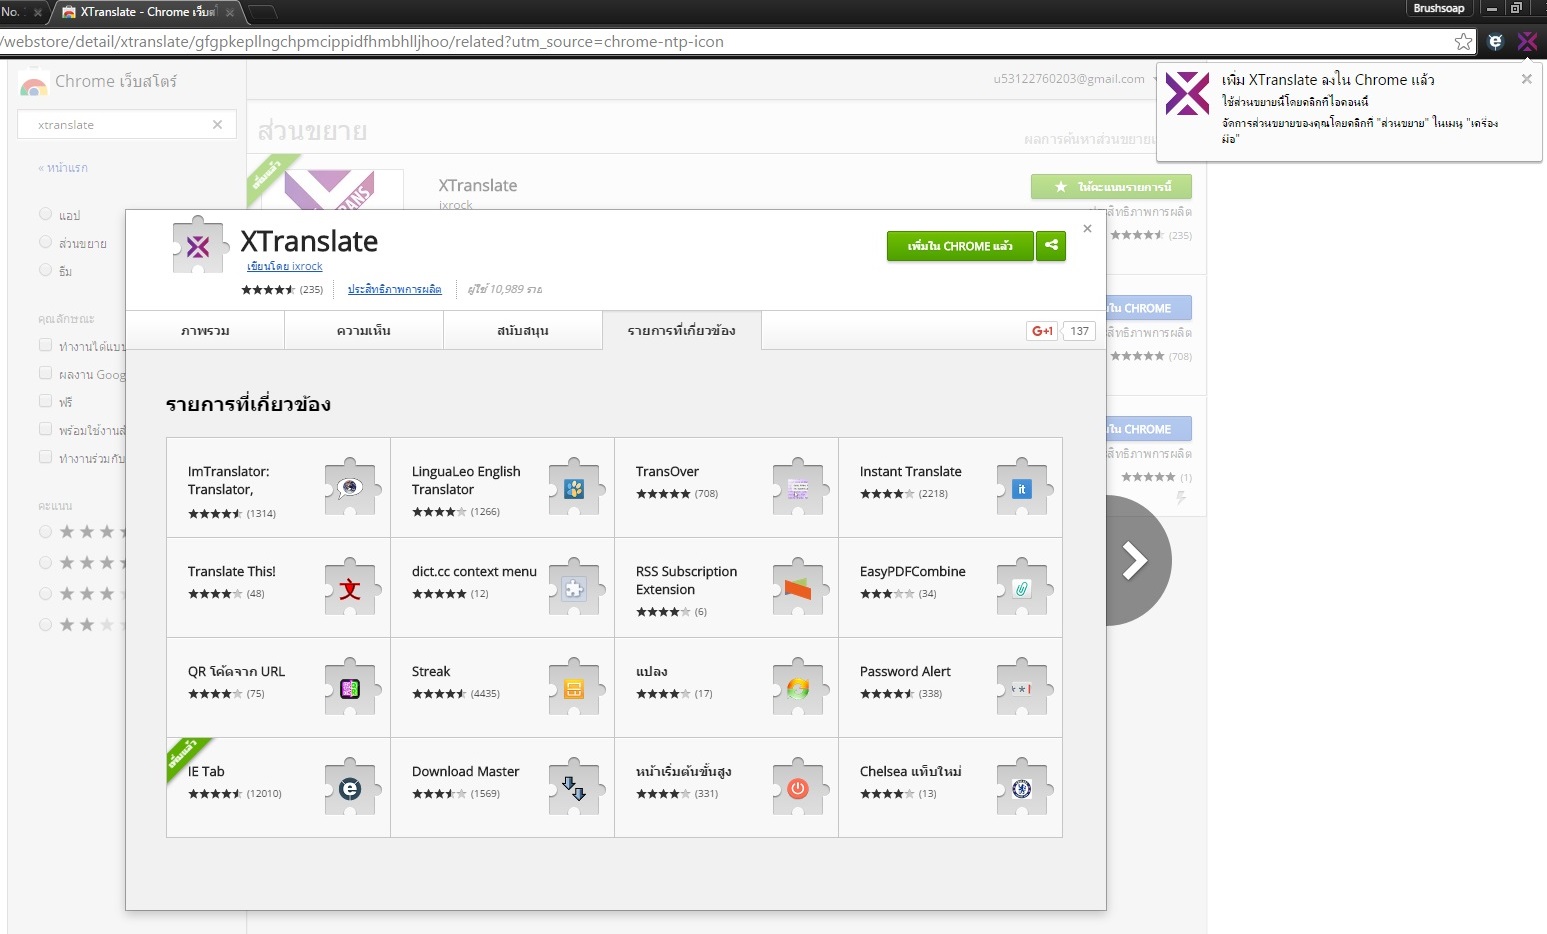Open the author link ixrock
Viewport: 1547px width, 934px height.
[x=285, y=267]
